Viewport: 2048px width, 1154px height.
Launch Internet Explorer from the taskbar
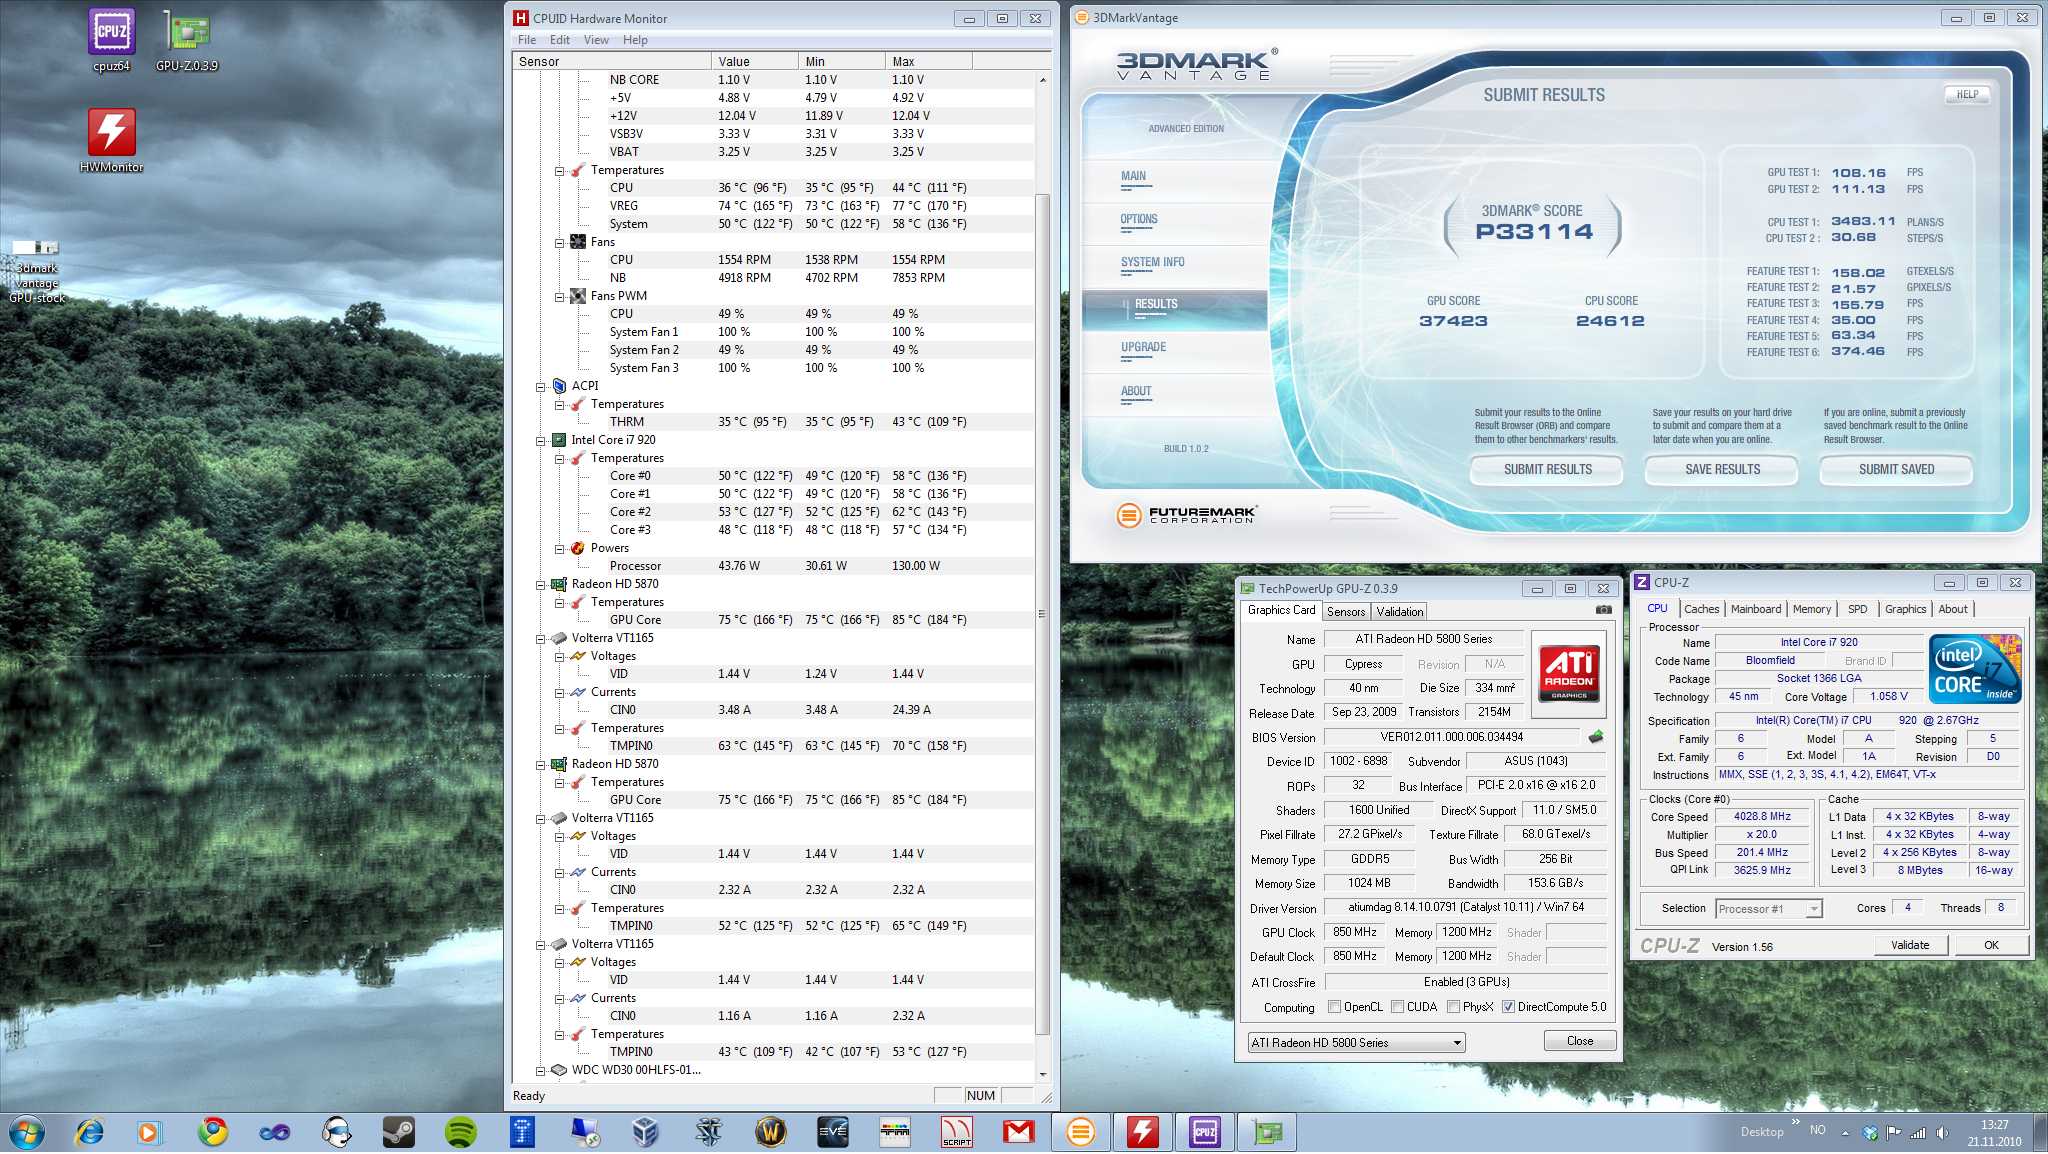point(90,1132)
